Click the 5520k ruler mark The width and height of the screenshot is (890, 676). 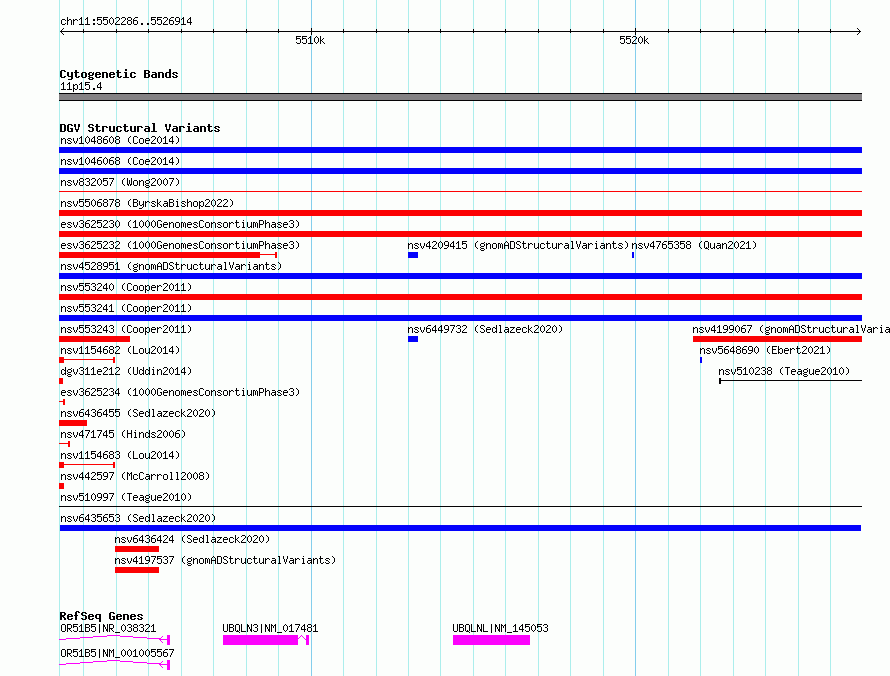pos(634,40)
